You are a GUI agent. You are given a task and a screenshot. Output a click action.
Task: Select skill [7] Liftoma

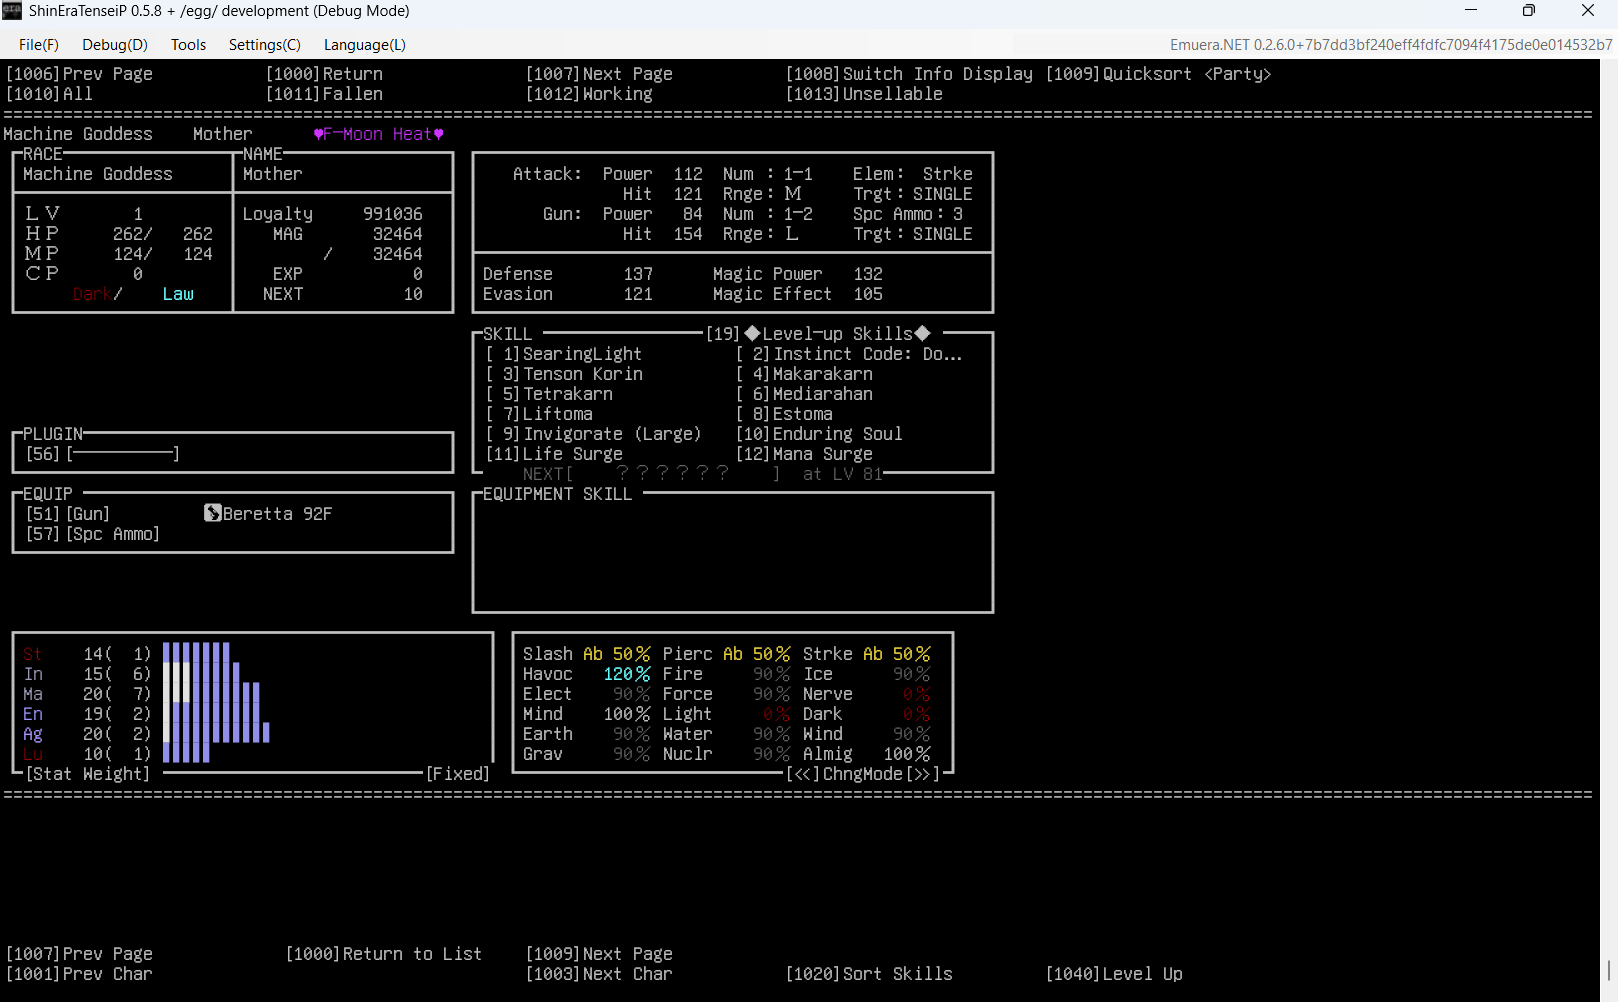coord(539,414)
